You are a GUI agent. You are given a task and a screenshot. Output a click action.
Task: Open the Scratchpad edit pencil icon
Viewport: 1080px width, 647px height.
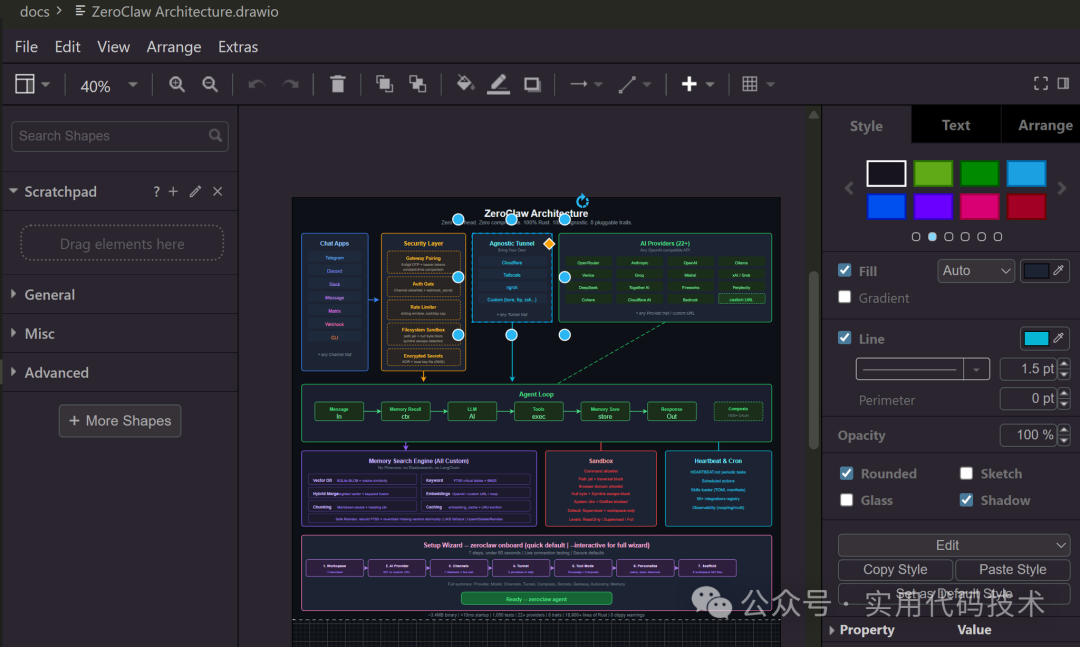tap(194, 191)
